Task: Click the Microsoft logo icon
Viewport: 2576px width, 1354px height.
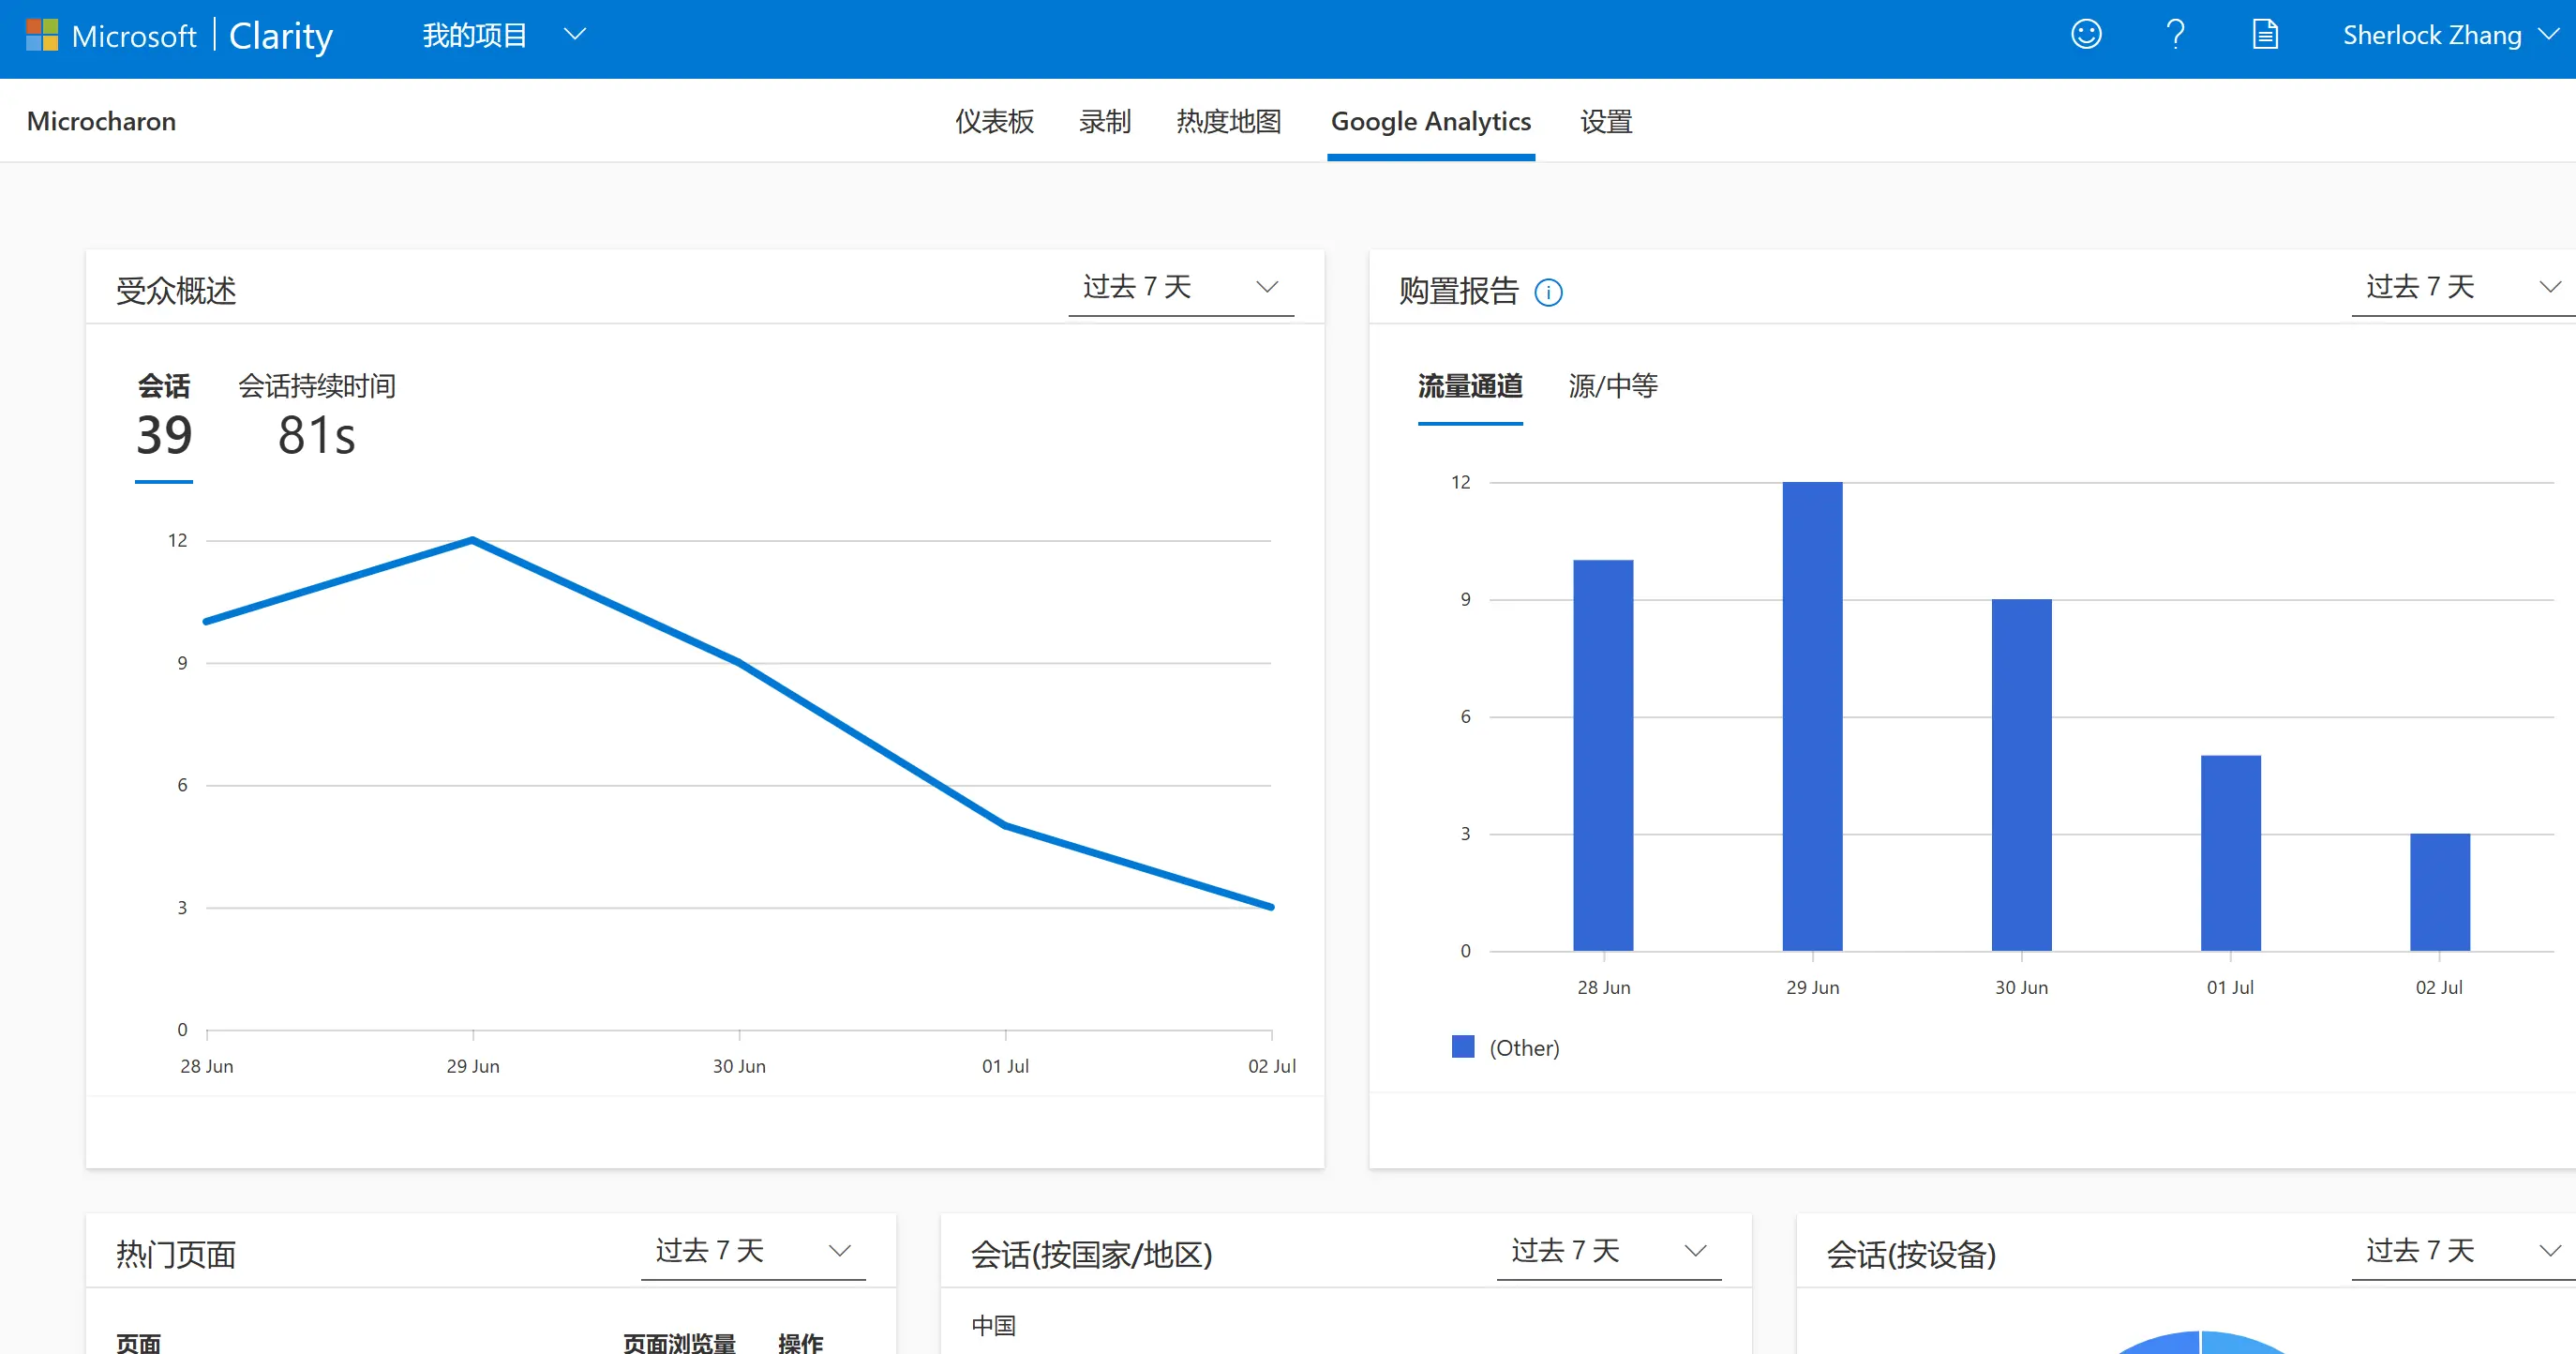Action: [x=42, y=36]
